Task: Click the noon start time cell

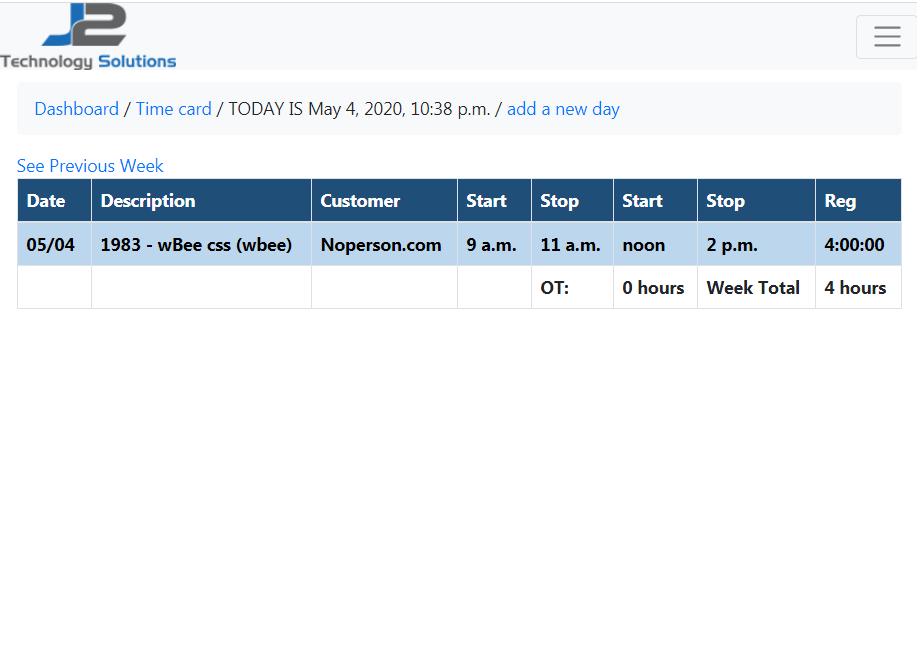Action: (x=655, y=244)
